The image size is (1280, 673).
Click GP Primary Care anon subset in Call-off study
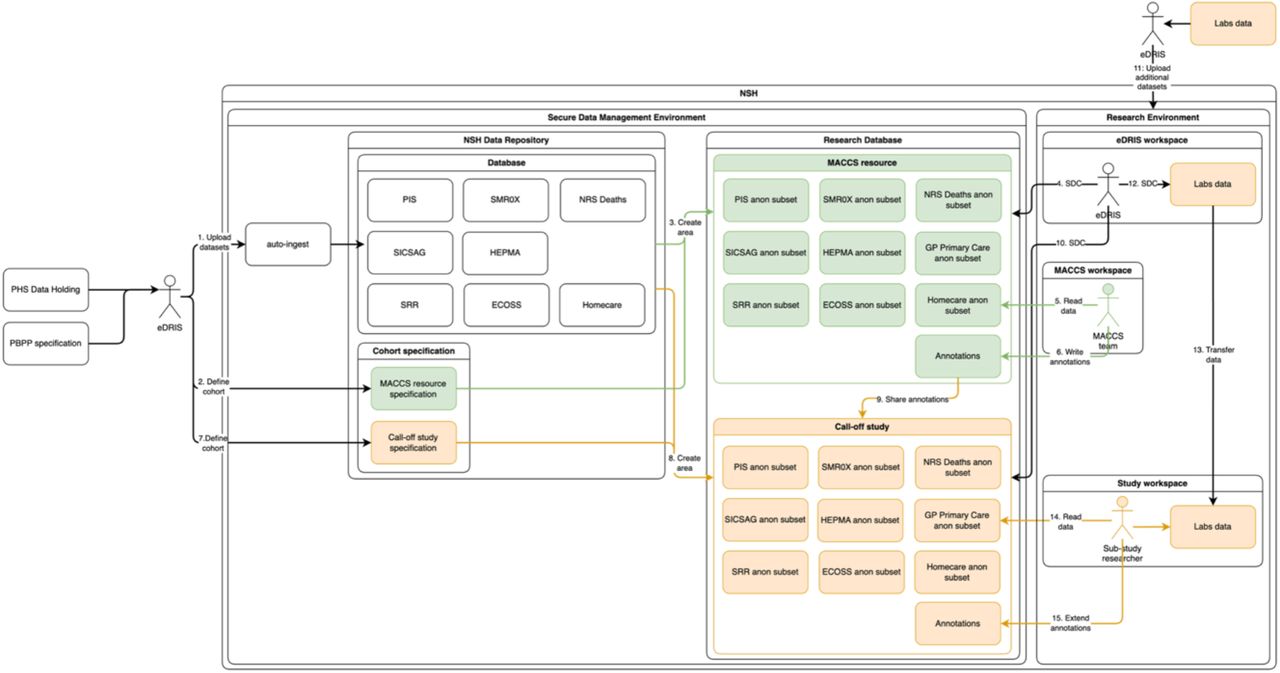pos(957,519)
